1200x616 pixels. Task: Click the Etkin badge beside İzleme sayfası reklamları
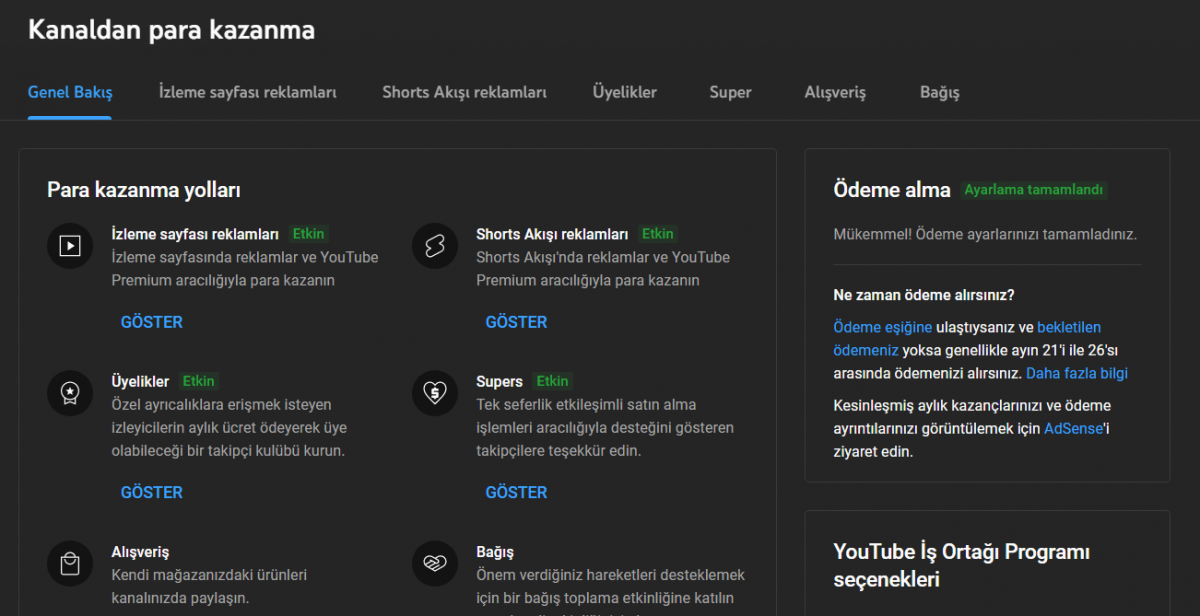click(x=308, y=234)
